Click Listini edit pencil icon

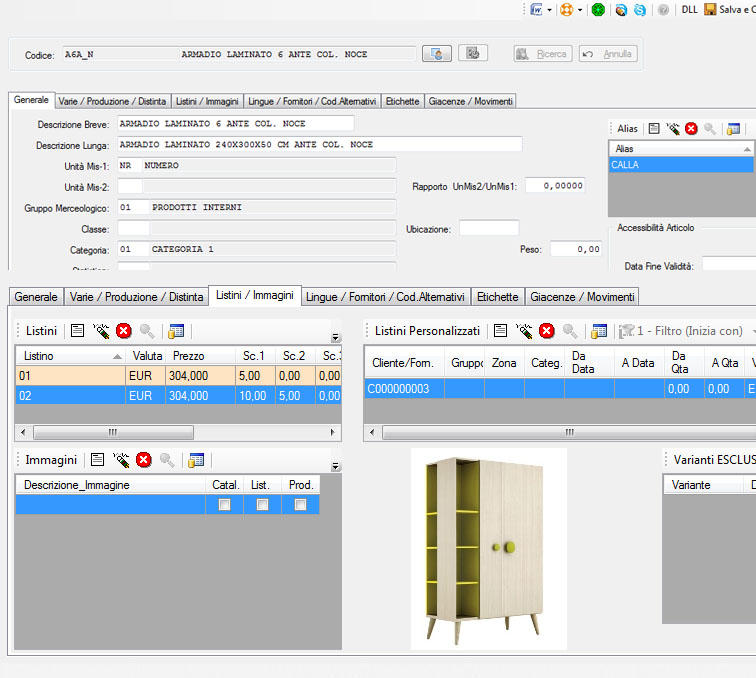point(101,331)
